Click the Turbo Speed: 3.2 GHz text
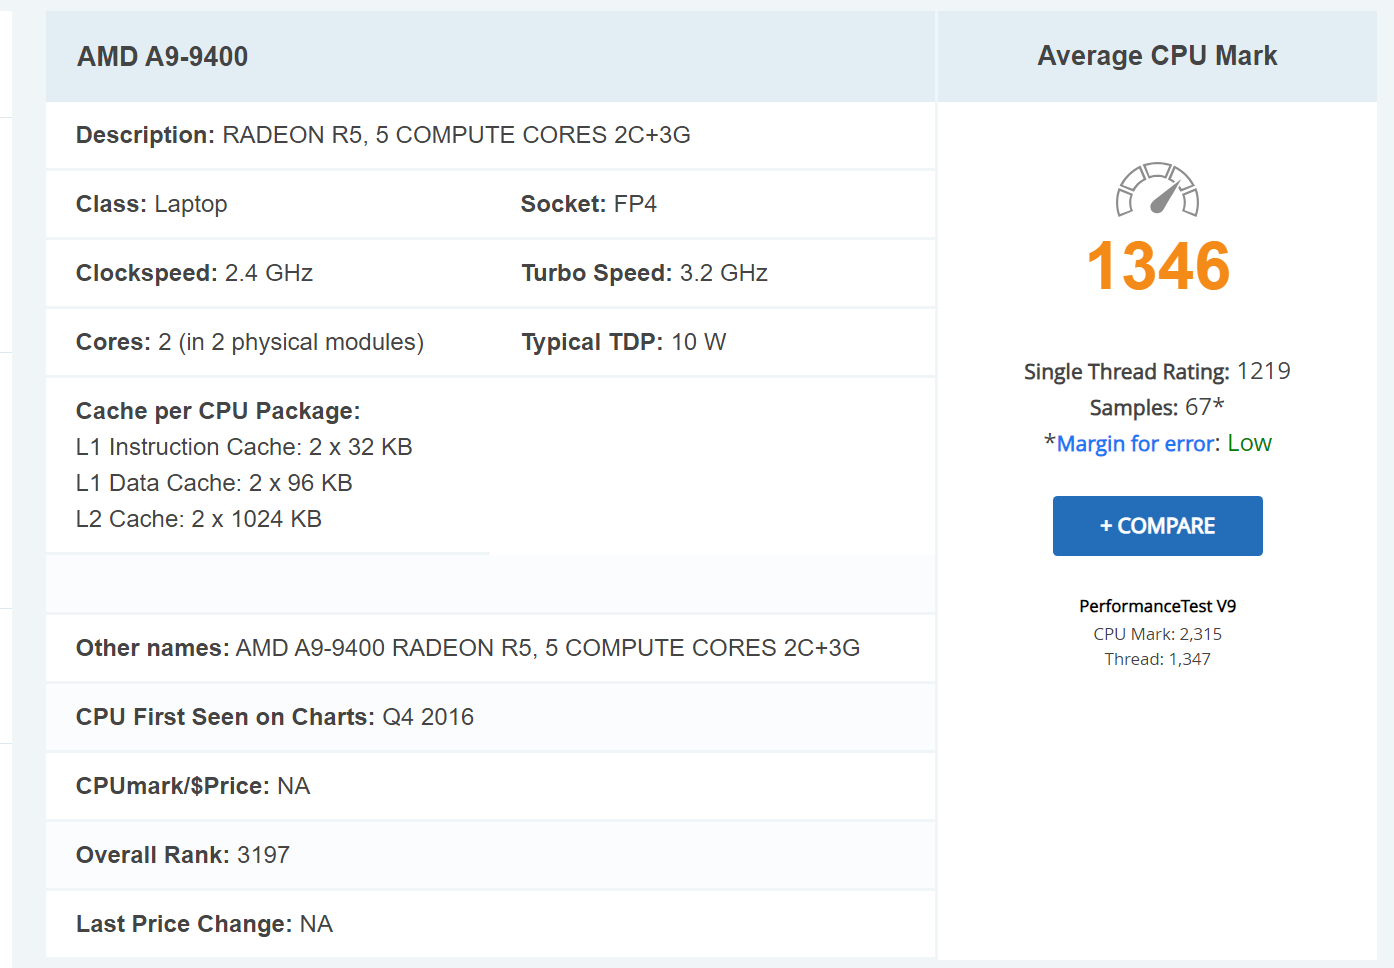 pyautogui.click(x=645, y=273)
